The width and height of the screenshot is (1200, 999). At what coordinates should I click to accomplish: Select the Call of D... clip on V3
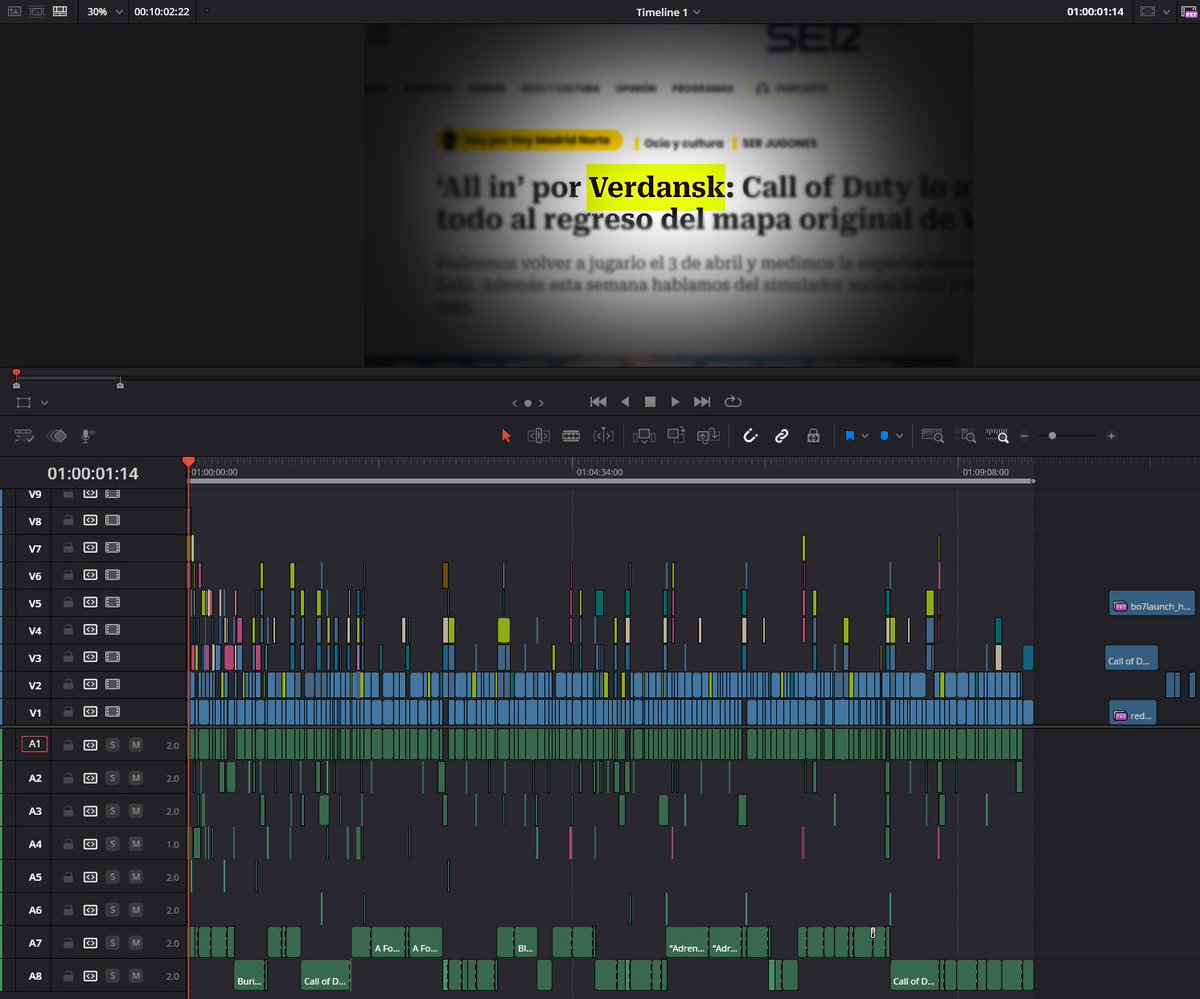pyautogui.click(x=1131, y=659)
